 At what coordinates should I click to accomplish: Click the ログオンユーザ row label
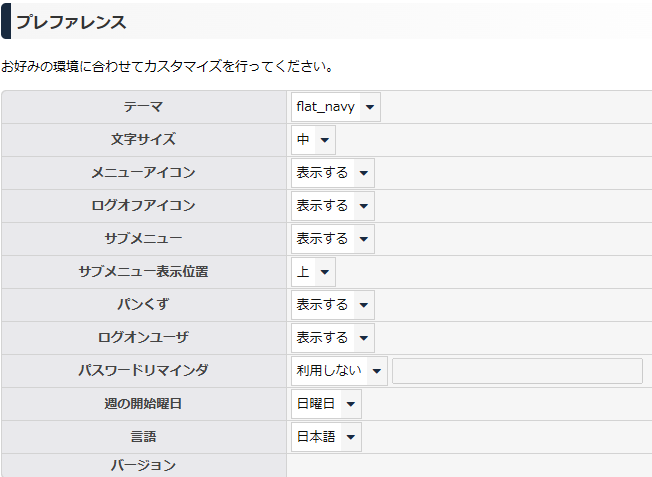(143, 338)
